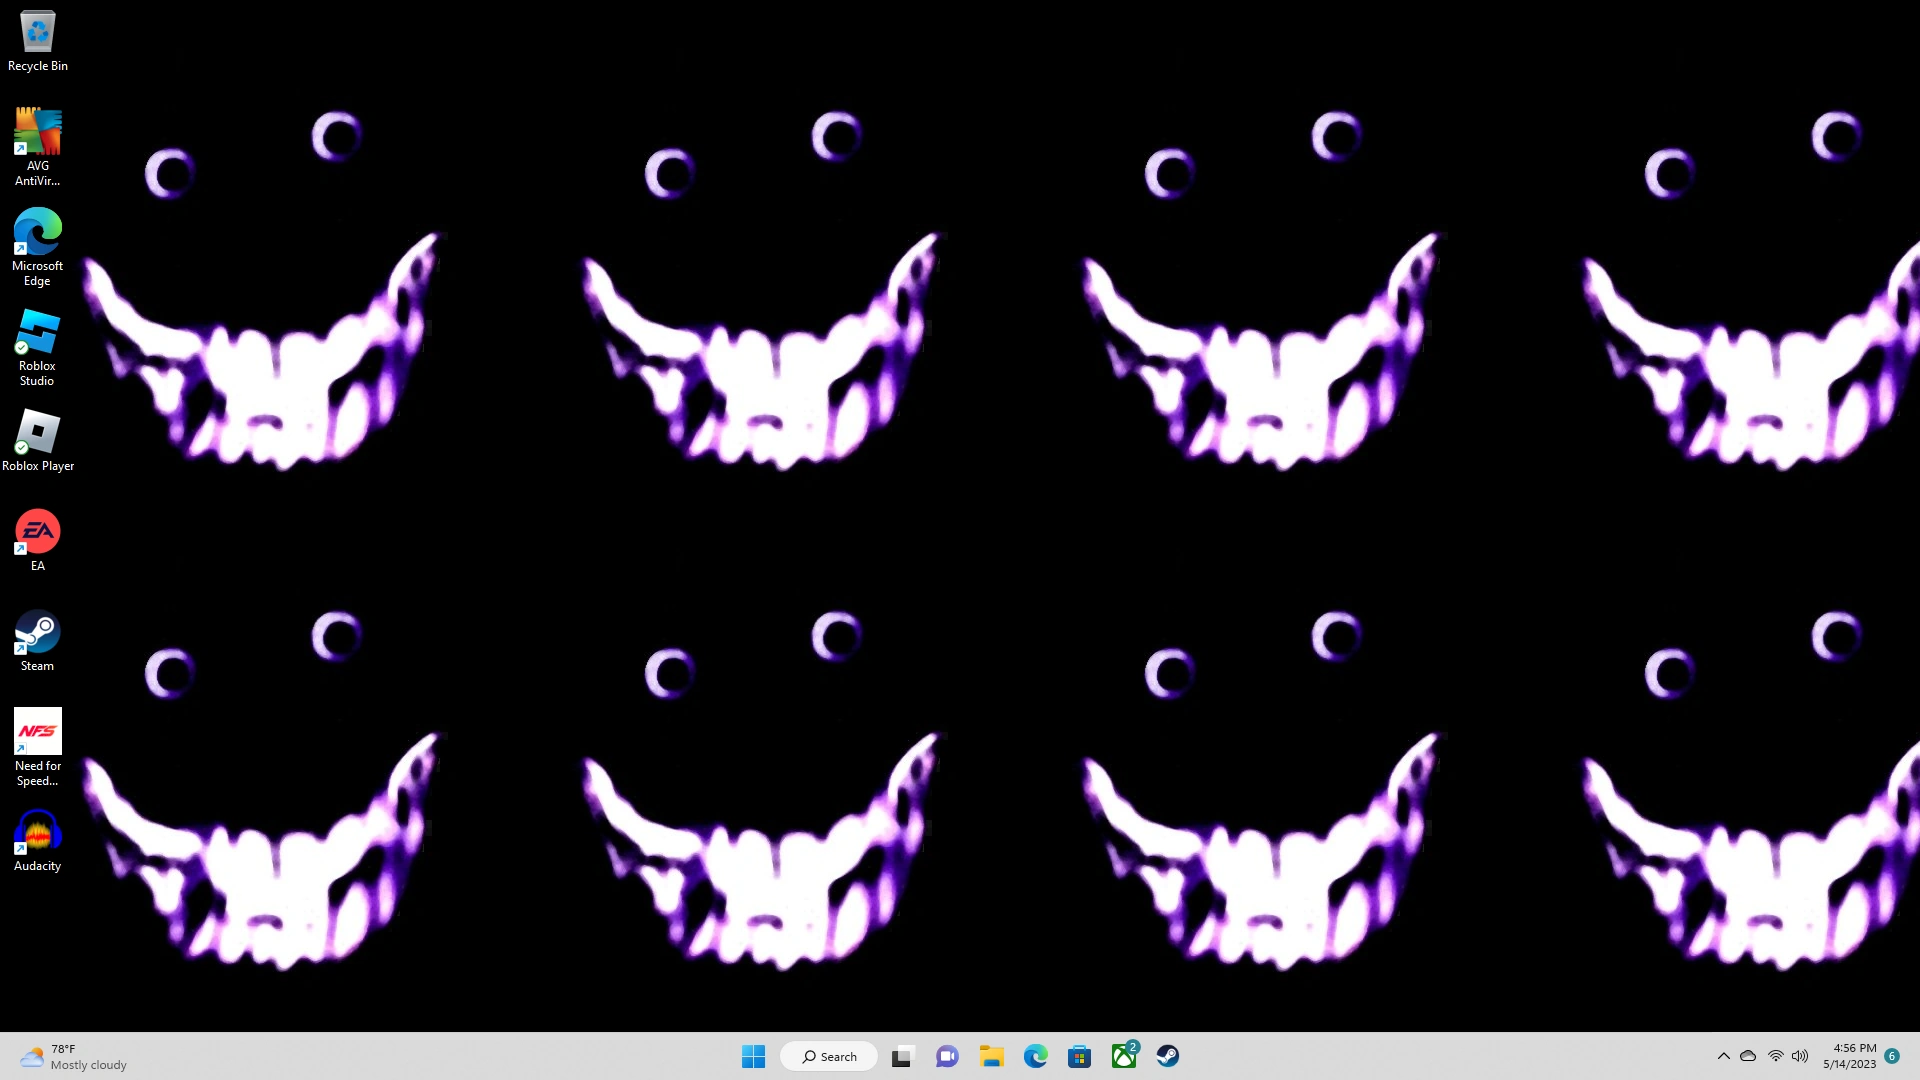Open Chat from the taskbar
The width and height of the screenshot is (1920, 1080).
[x=945, y=1056]
